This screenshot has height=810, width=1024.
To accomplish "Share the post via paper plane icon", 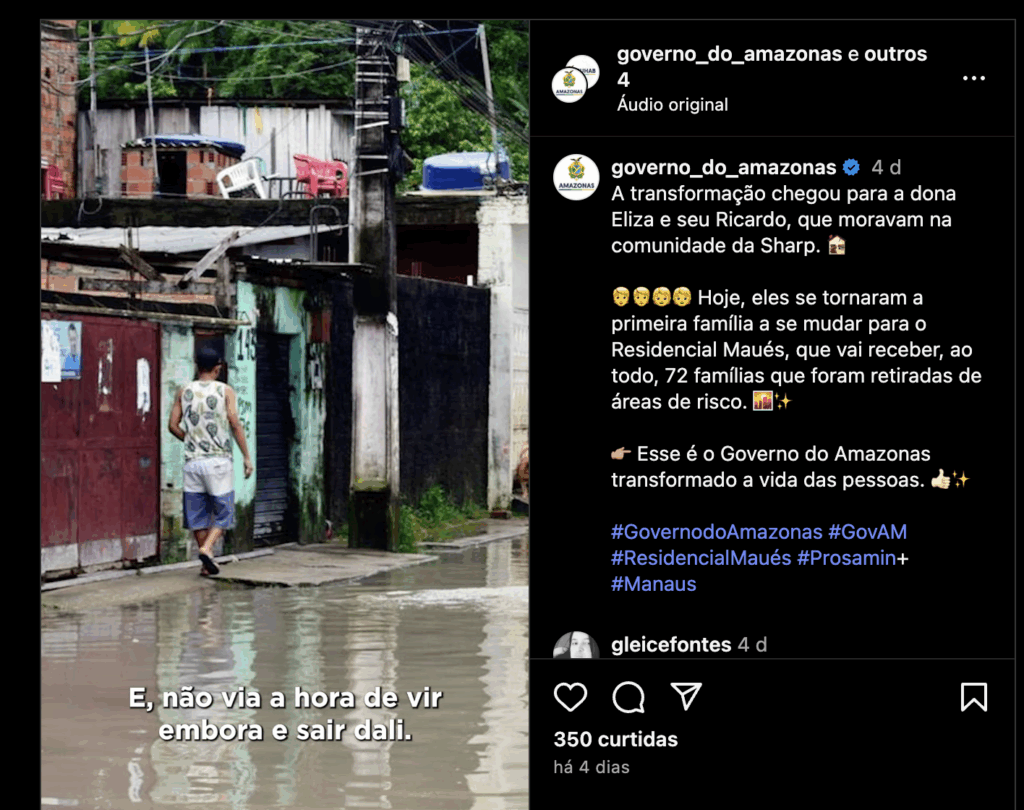I will 686,696.
